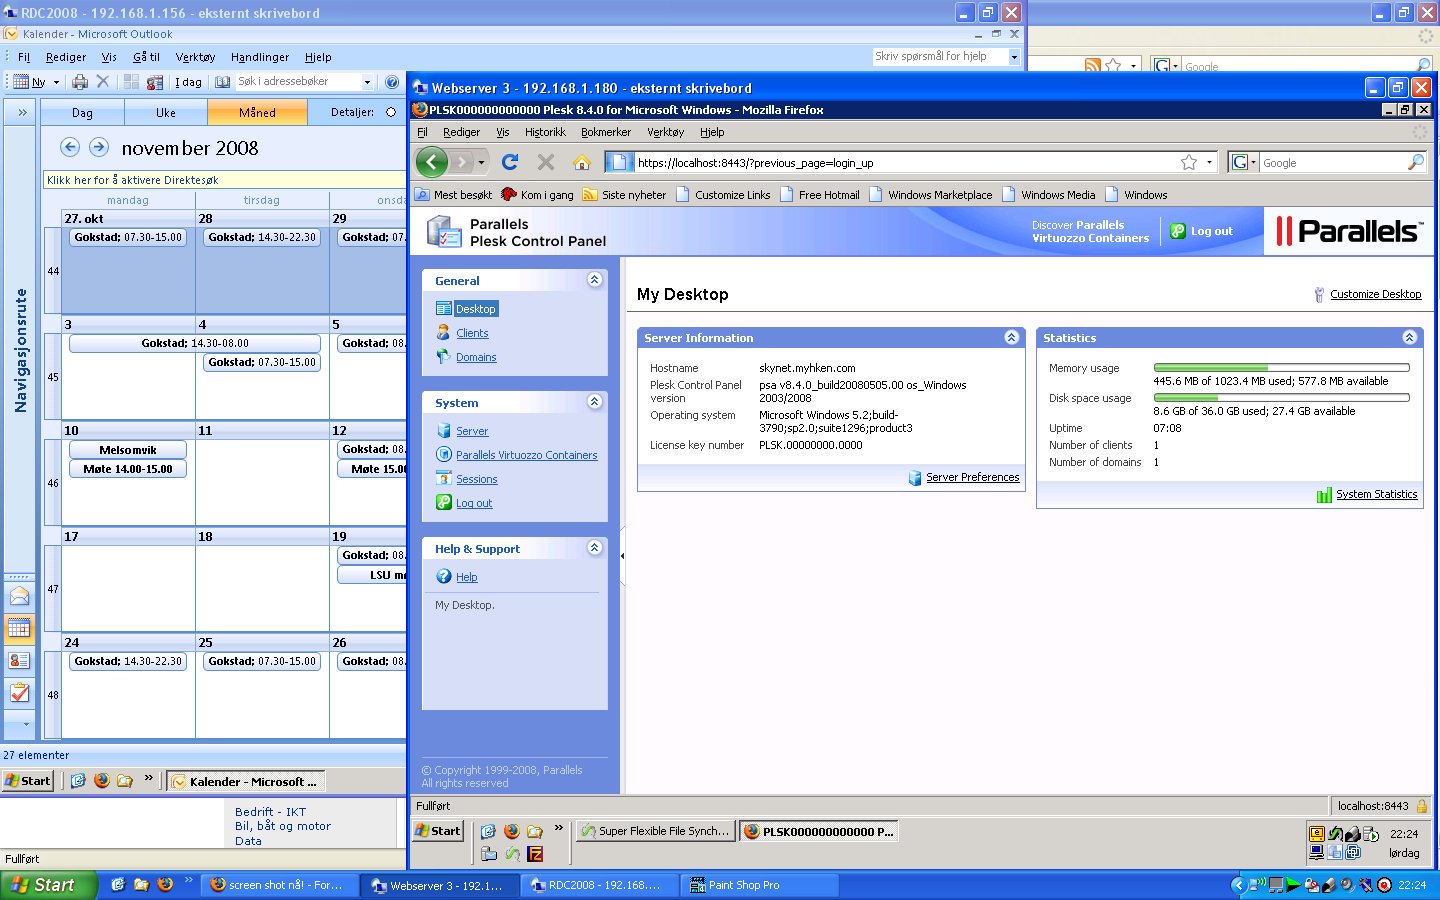1440x900 pixels.
Task: Expand the Outlook navigation pane chevrons
Action: (22, 113)
